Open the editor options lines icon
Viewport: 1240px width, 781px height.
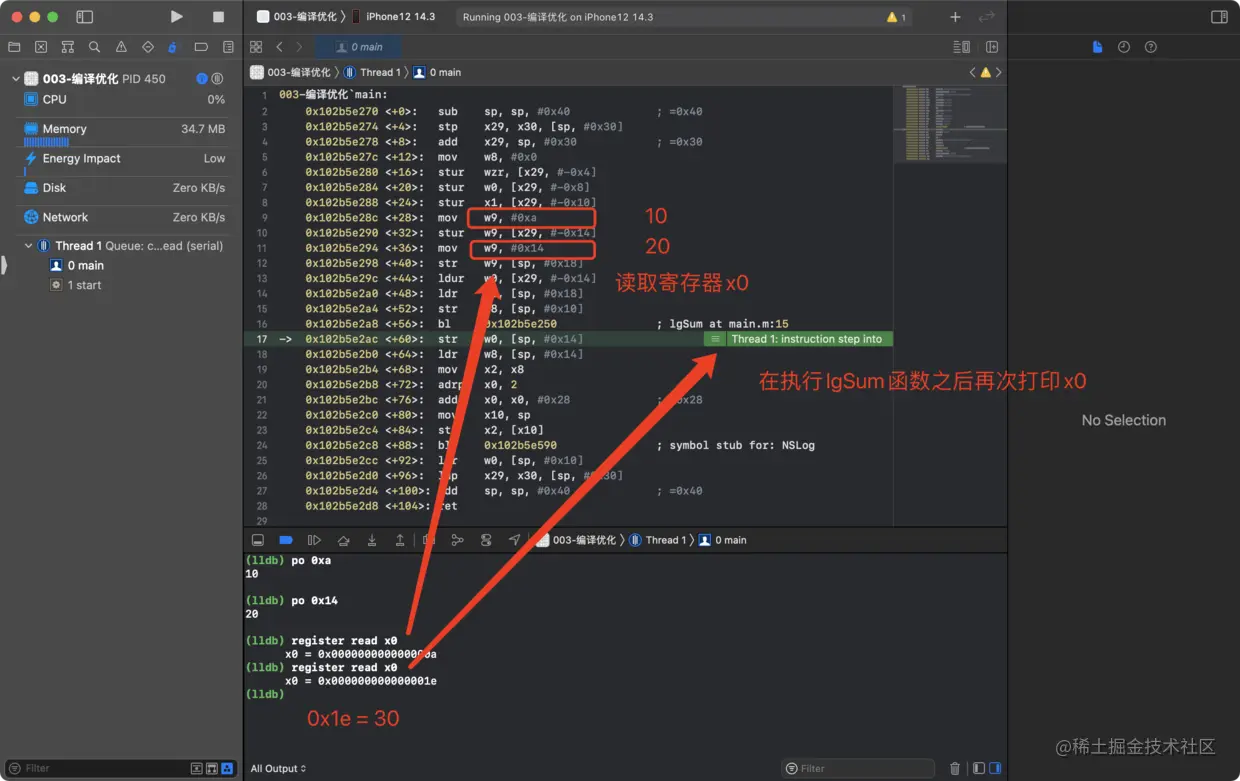point(962,47)
